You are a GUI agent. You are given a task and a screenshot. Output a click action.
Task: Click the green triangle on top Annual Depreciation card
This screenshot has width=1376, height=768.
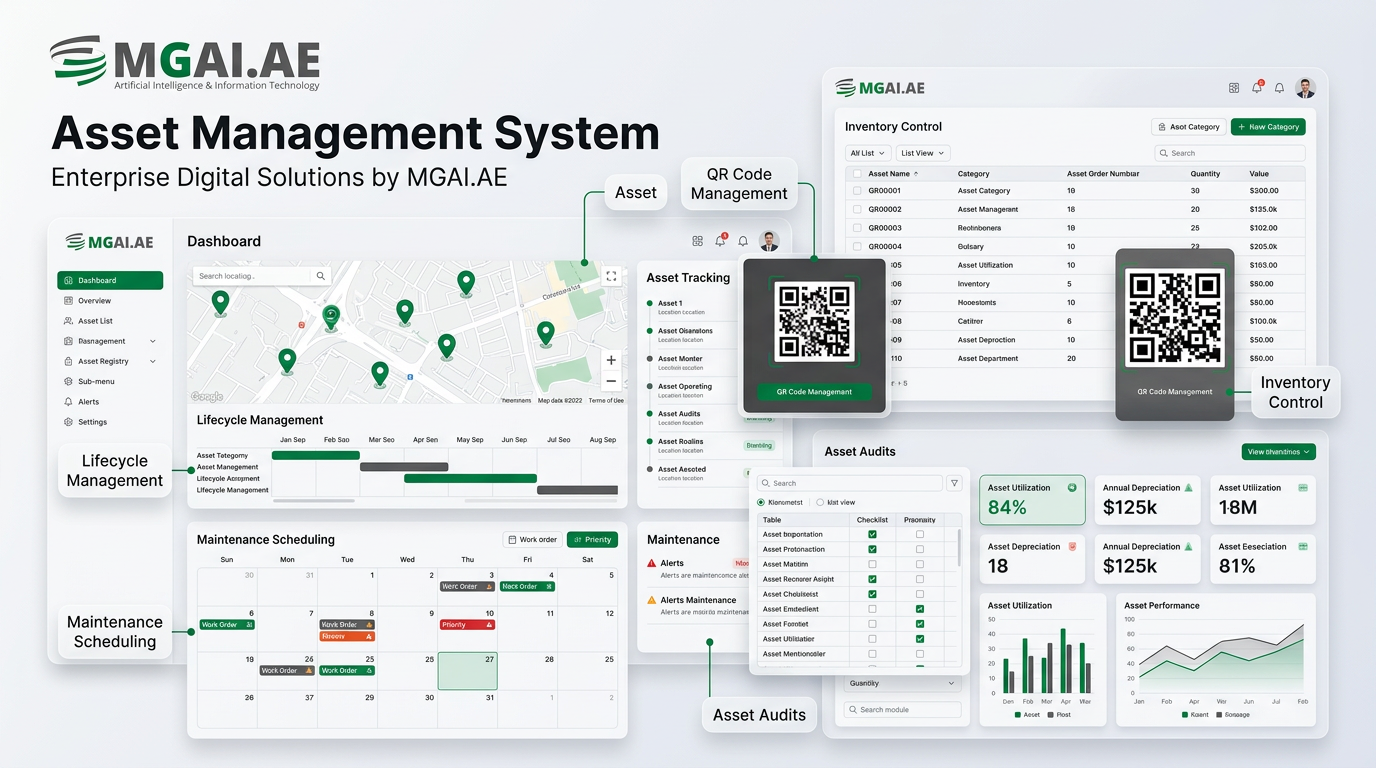(1188, 488)
